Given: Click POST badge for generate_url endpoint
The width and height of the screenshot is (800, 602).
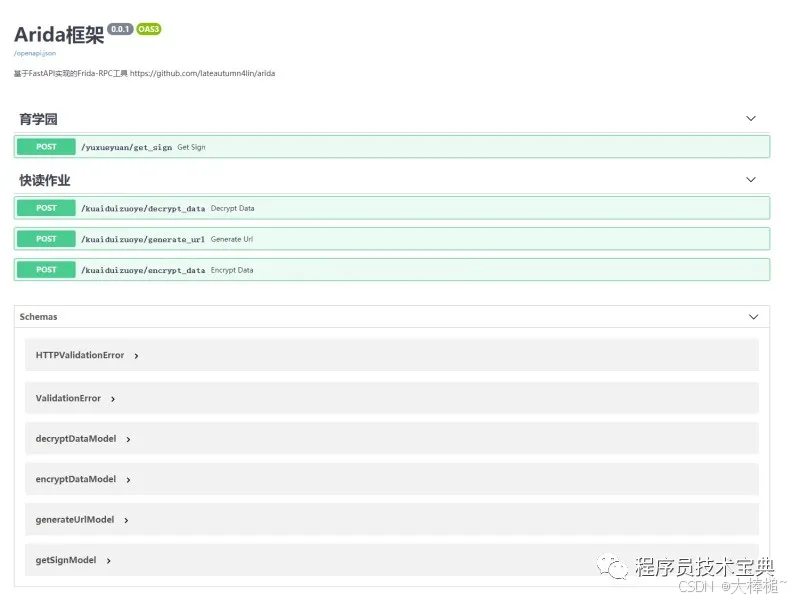Looking at the screenshot, I should 46,239.
